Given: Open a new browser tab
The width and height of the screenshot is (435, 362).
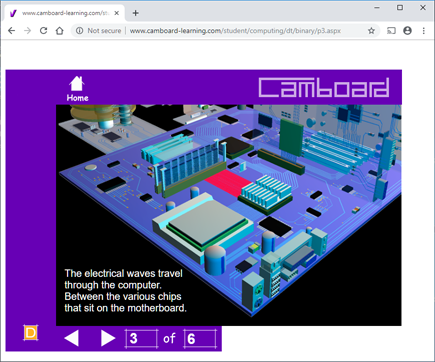Looking at the screenshot, I should click(135, 13).
